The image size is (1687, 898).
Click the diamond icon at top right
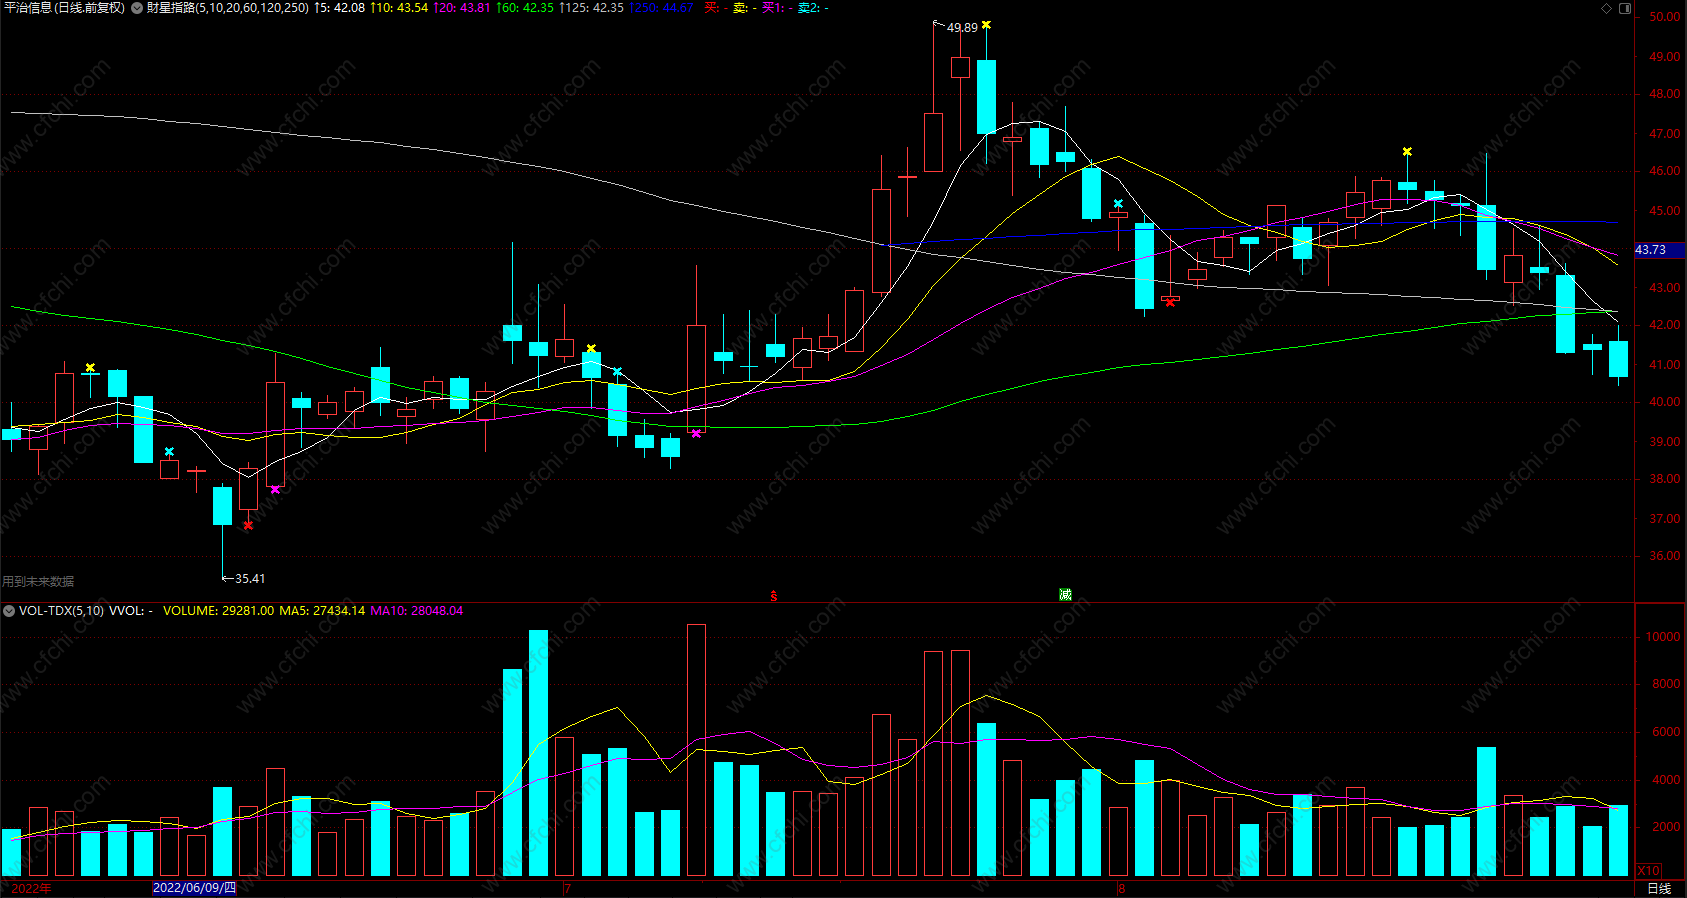pyautogui.click(x=1607, y=8)
